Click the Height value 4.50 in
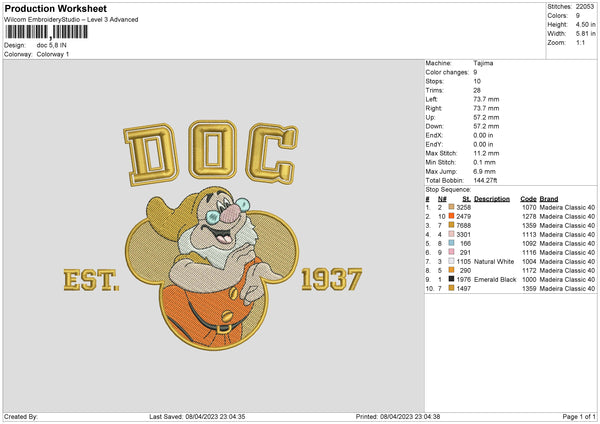The width and height of the screenshot is (600, 424). click(585, 24)
